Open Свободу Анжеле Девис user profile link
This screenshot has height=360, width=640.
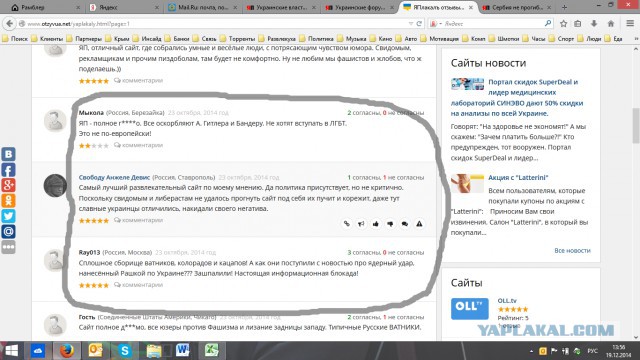[114, 177]
